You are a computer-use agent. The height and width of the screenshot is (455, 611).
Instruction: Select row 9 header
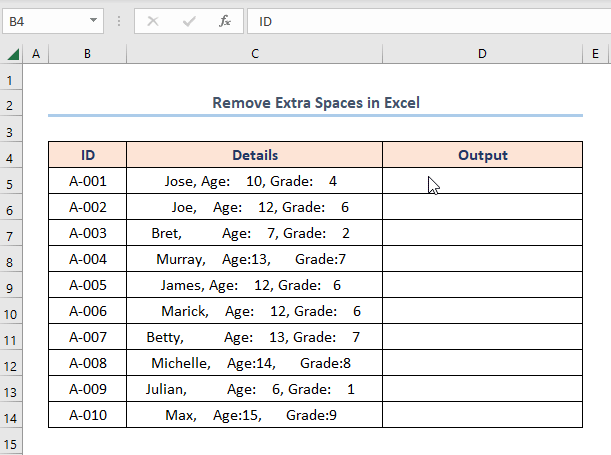pyautogui.click(x=12, y=285)
